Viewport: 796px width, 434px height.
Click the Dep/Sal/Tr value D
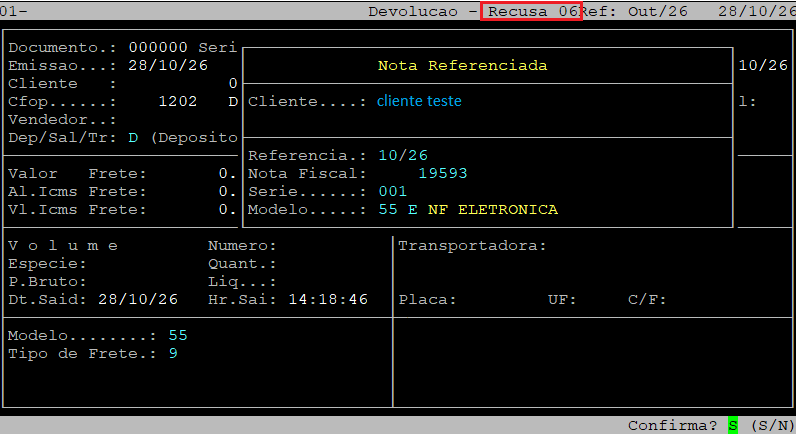point(133,138)
